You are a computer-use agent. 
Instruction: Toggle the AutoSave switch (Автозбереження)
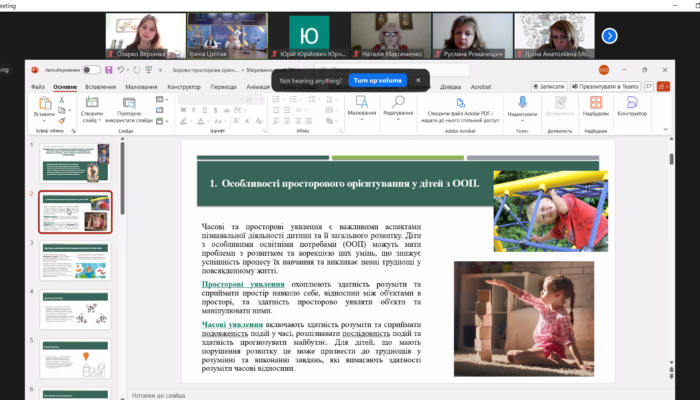point(92,70)
